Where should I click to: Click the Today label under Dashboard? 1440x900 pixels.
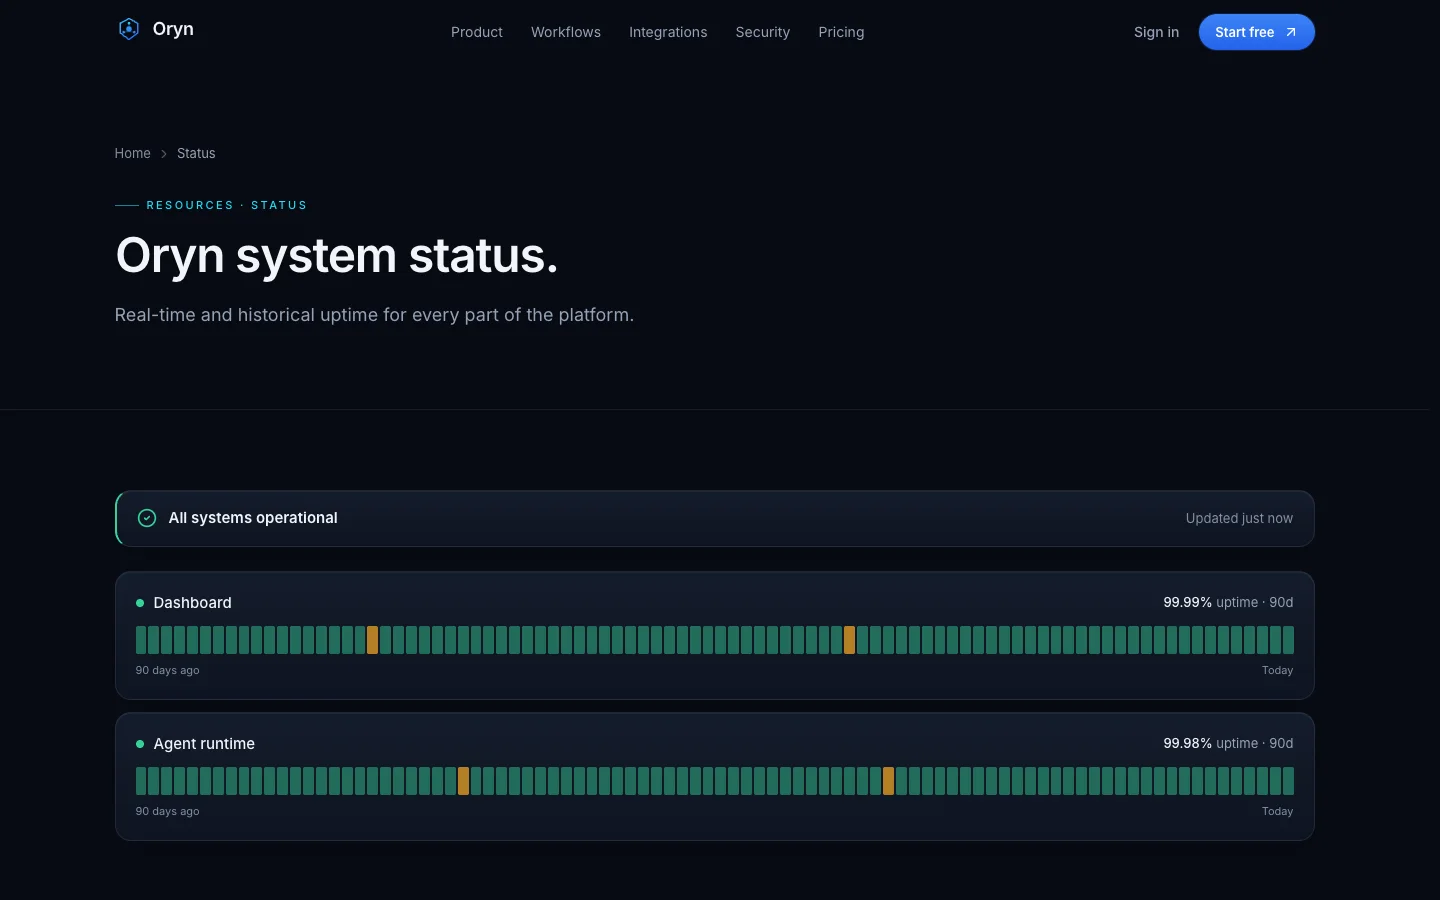click(x=1277, y=670)
